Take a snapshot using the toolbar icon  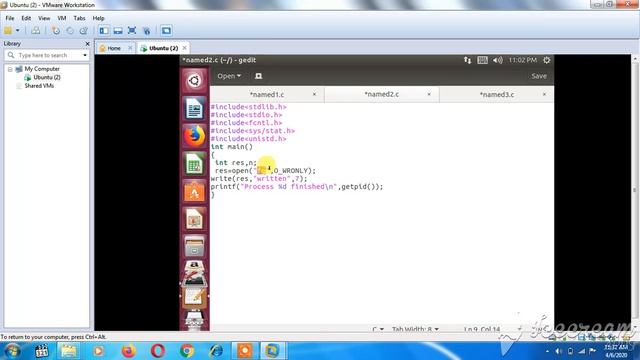pyautogui.click(x=56, y=31)
